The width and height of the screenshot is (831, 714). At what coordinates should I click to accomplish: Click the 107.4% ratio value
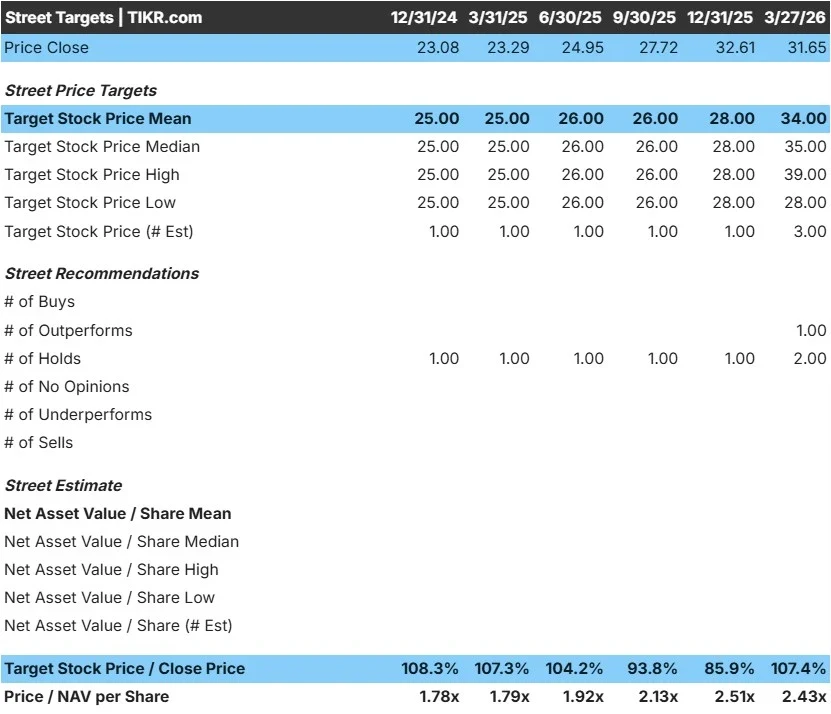coord(799,669)
